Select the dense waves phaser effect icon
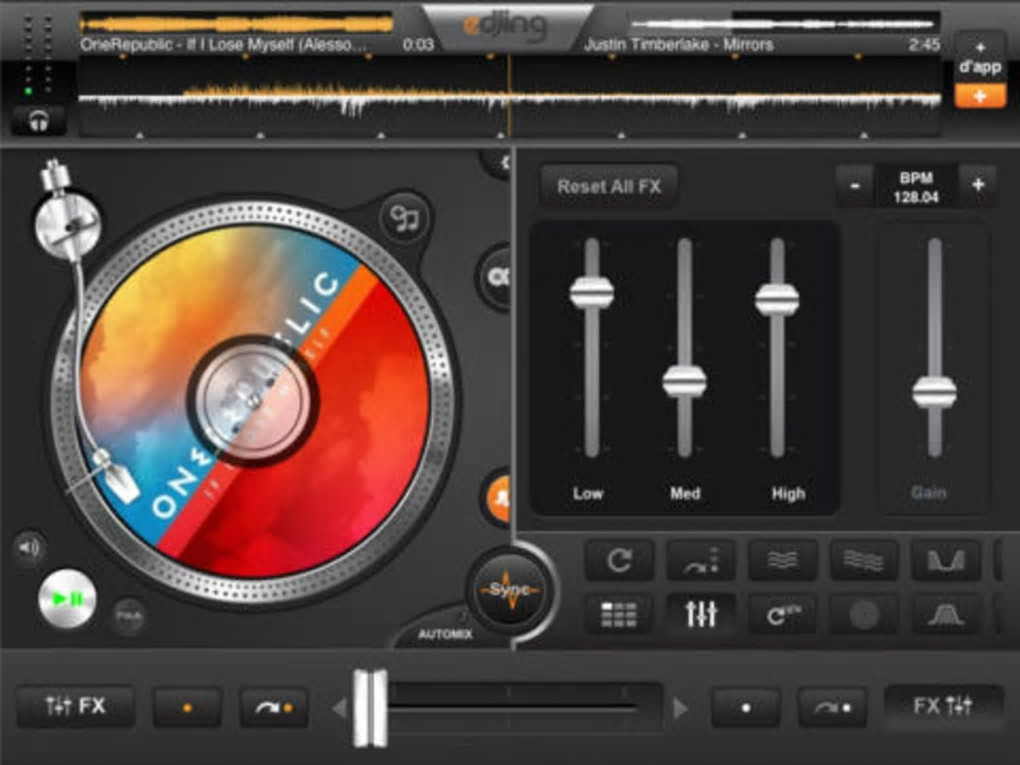1020x765 pixels. tap(864, 560)
